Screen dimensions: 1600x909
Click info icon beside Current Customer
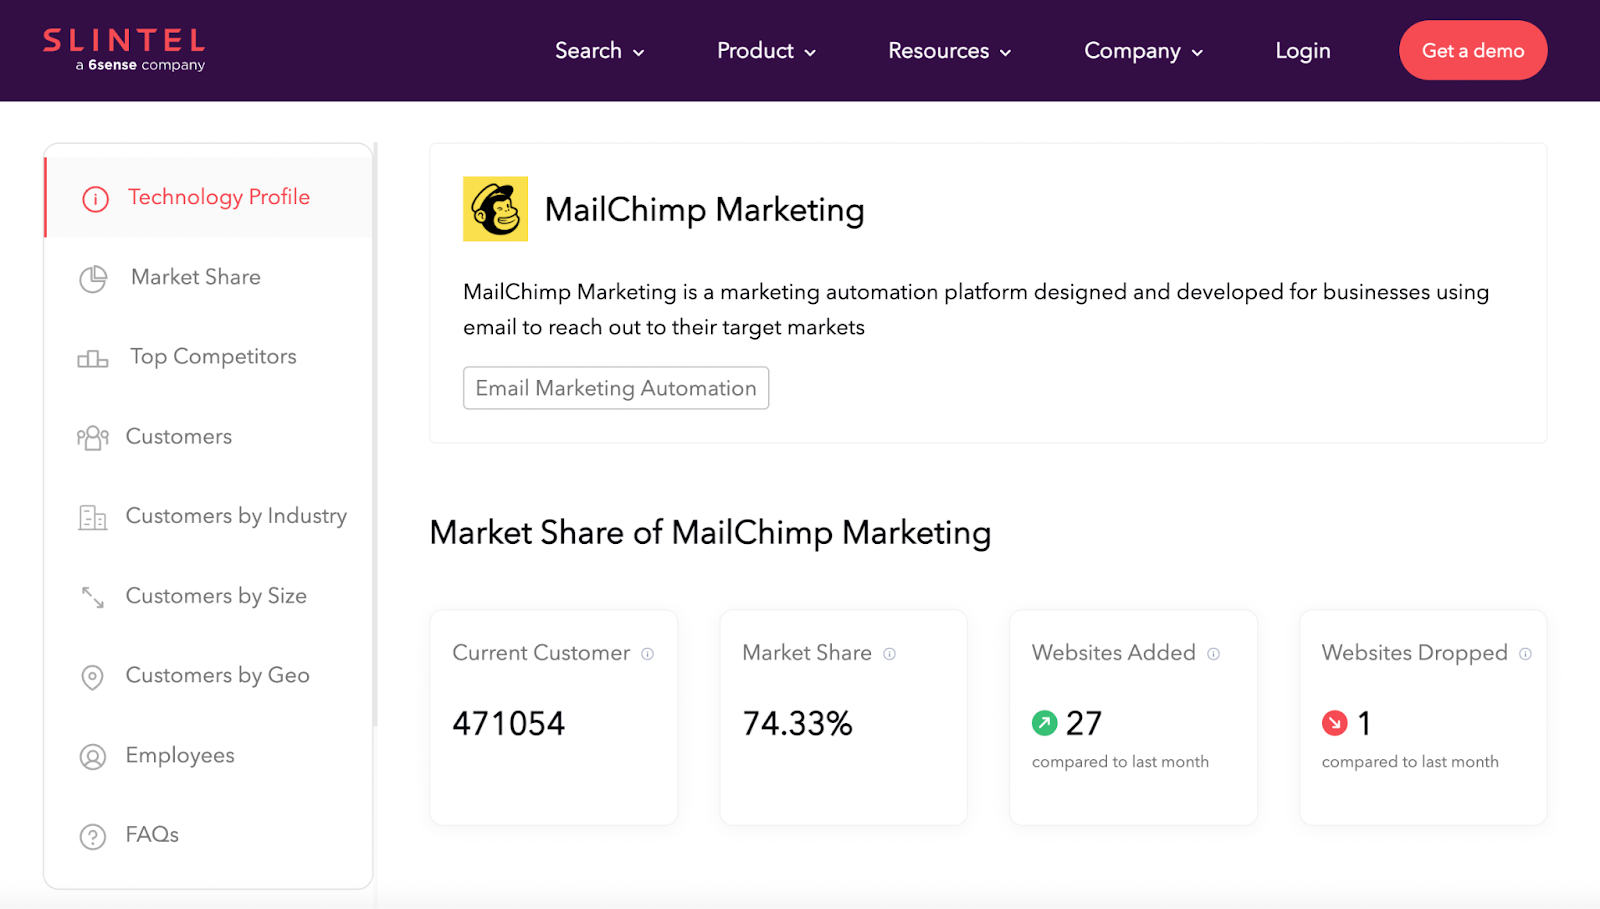point(648,654)
